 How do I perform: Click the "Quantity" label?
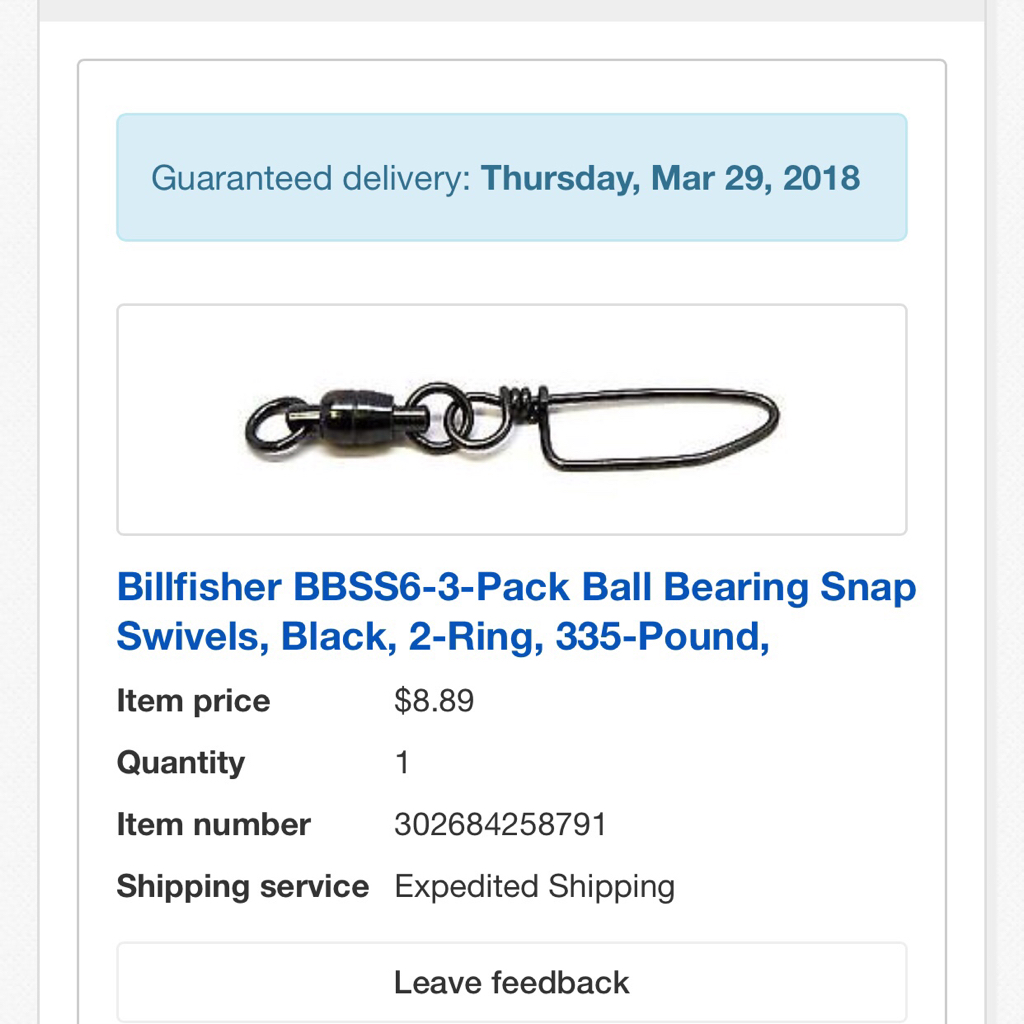pyautogui.click(x=181, y=763)
